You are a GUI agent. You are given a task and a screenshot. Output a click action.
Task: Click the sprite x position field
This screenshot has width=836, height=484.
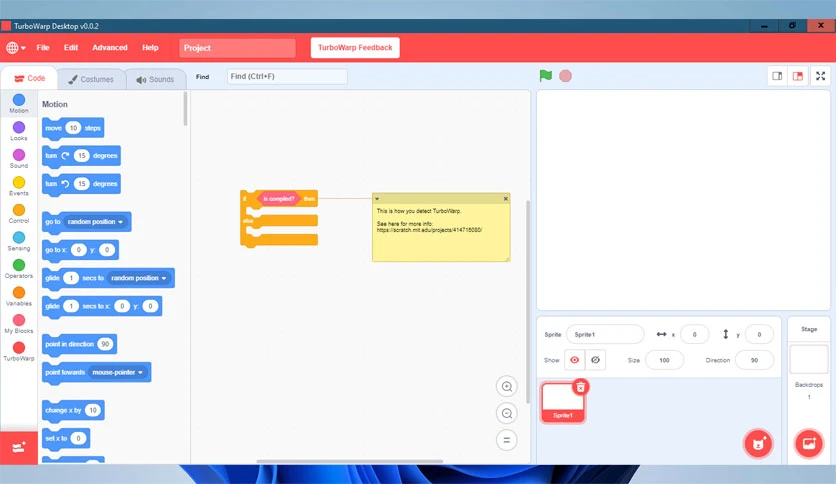[x=694, y=334]
